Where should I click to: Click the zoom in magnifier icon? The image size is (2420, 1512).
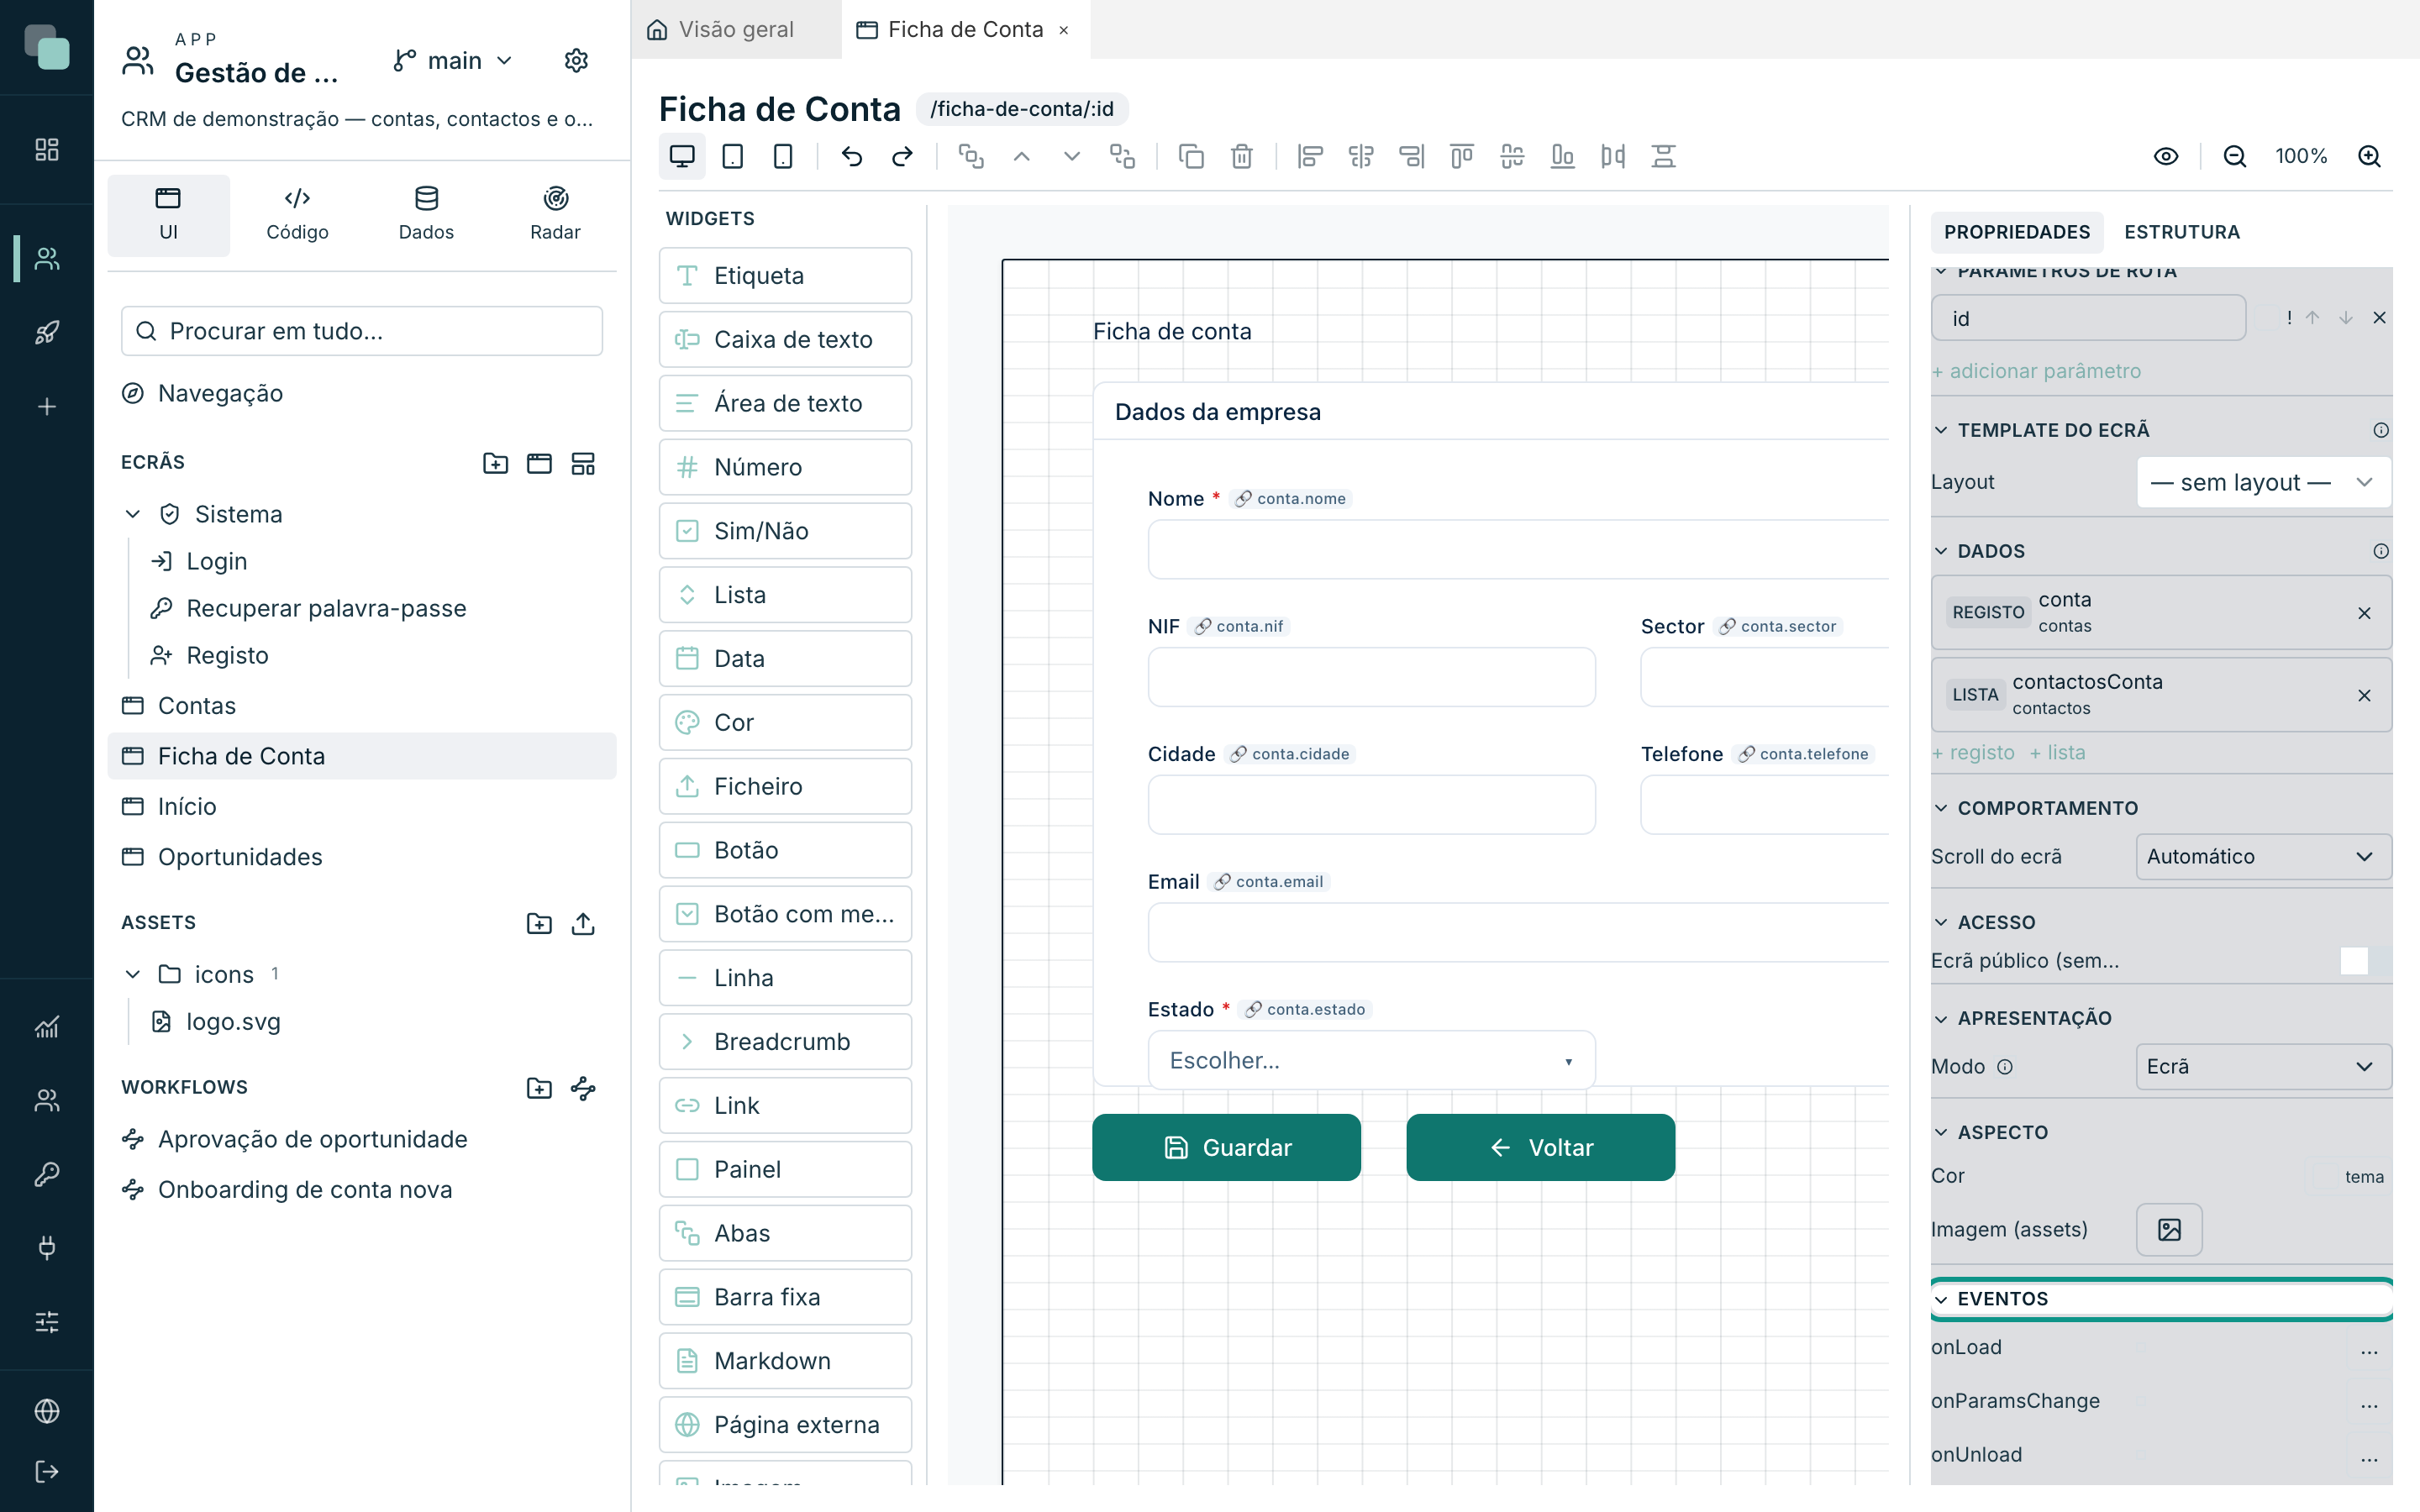click(2369, 156)
